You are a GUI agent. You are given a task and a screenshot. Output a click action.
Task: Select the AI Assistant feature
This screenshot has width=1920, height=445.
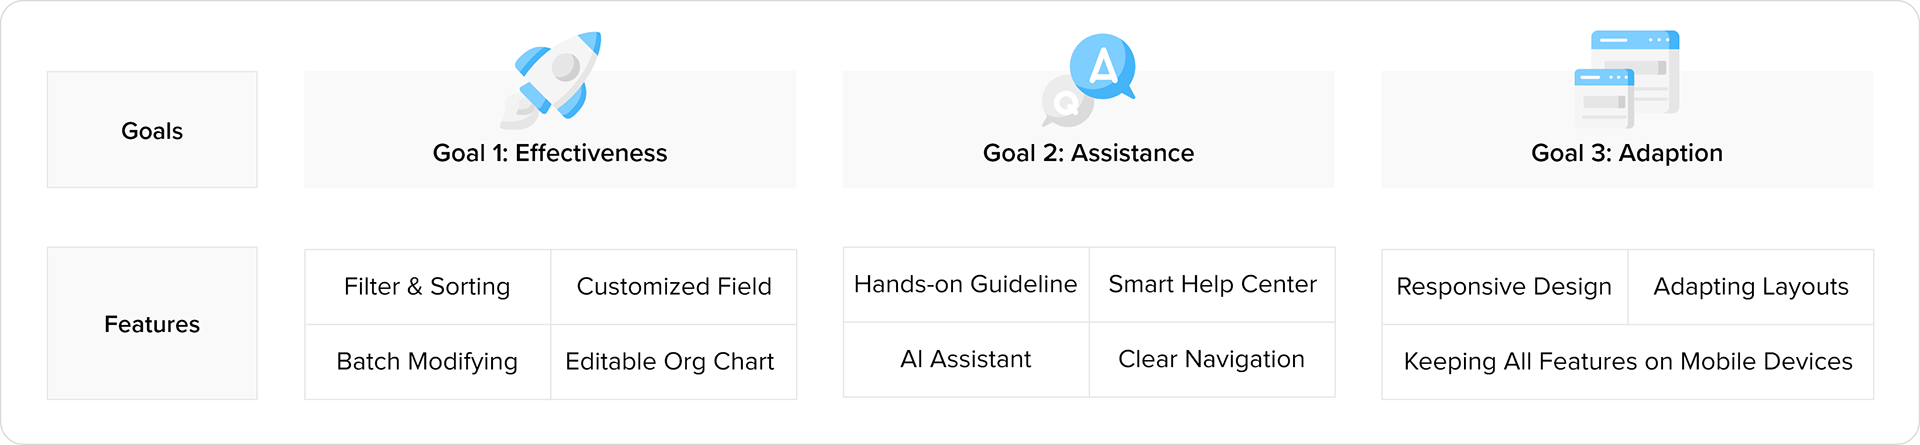coord(965,360)
